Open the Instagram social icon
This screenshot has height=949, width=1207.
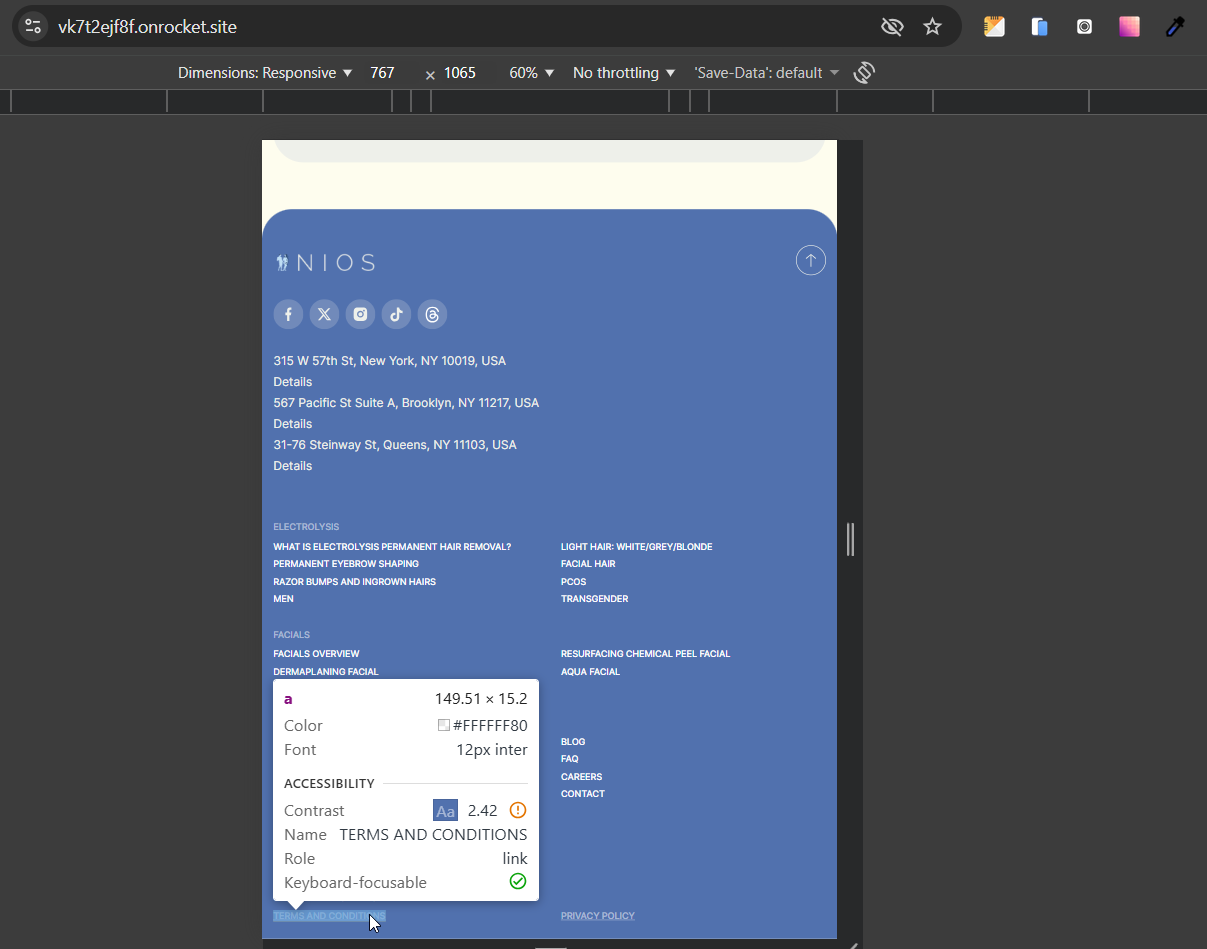click(x=360, y=314)
